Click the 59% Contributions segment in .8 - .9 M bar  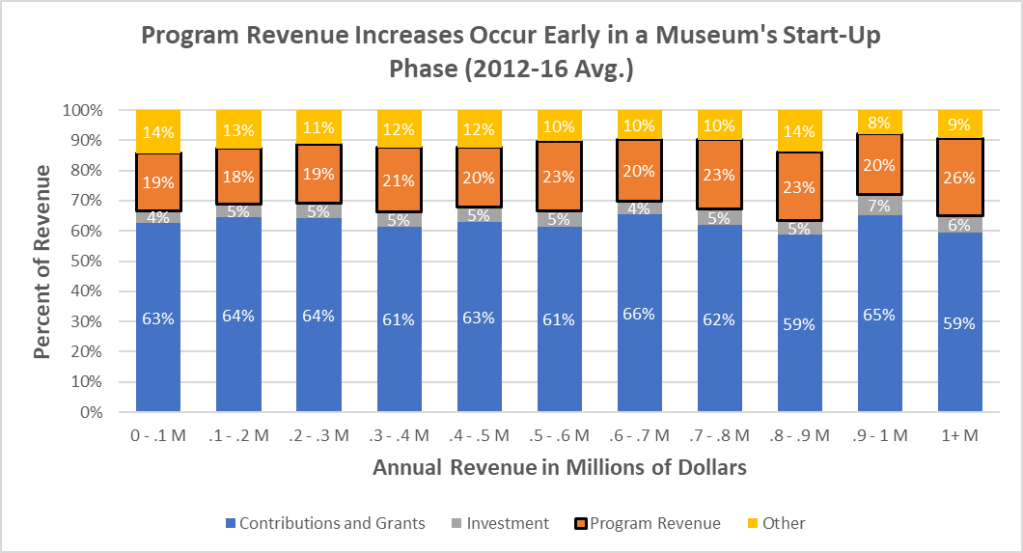(800, 323)
